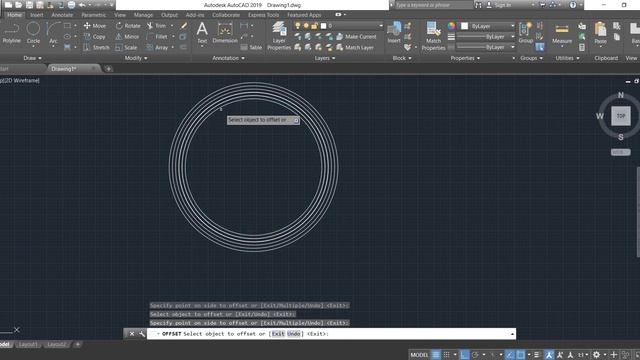Viewport: 640px width, 360px height.
Task: Expand the Properties panel
Action: tap(465, 58)
